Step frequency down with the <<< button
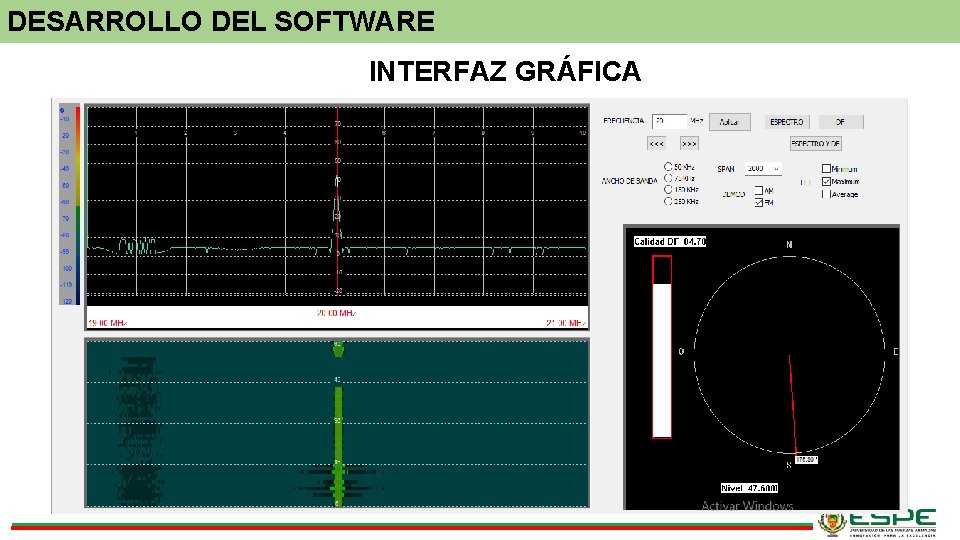 point(656,144)
